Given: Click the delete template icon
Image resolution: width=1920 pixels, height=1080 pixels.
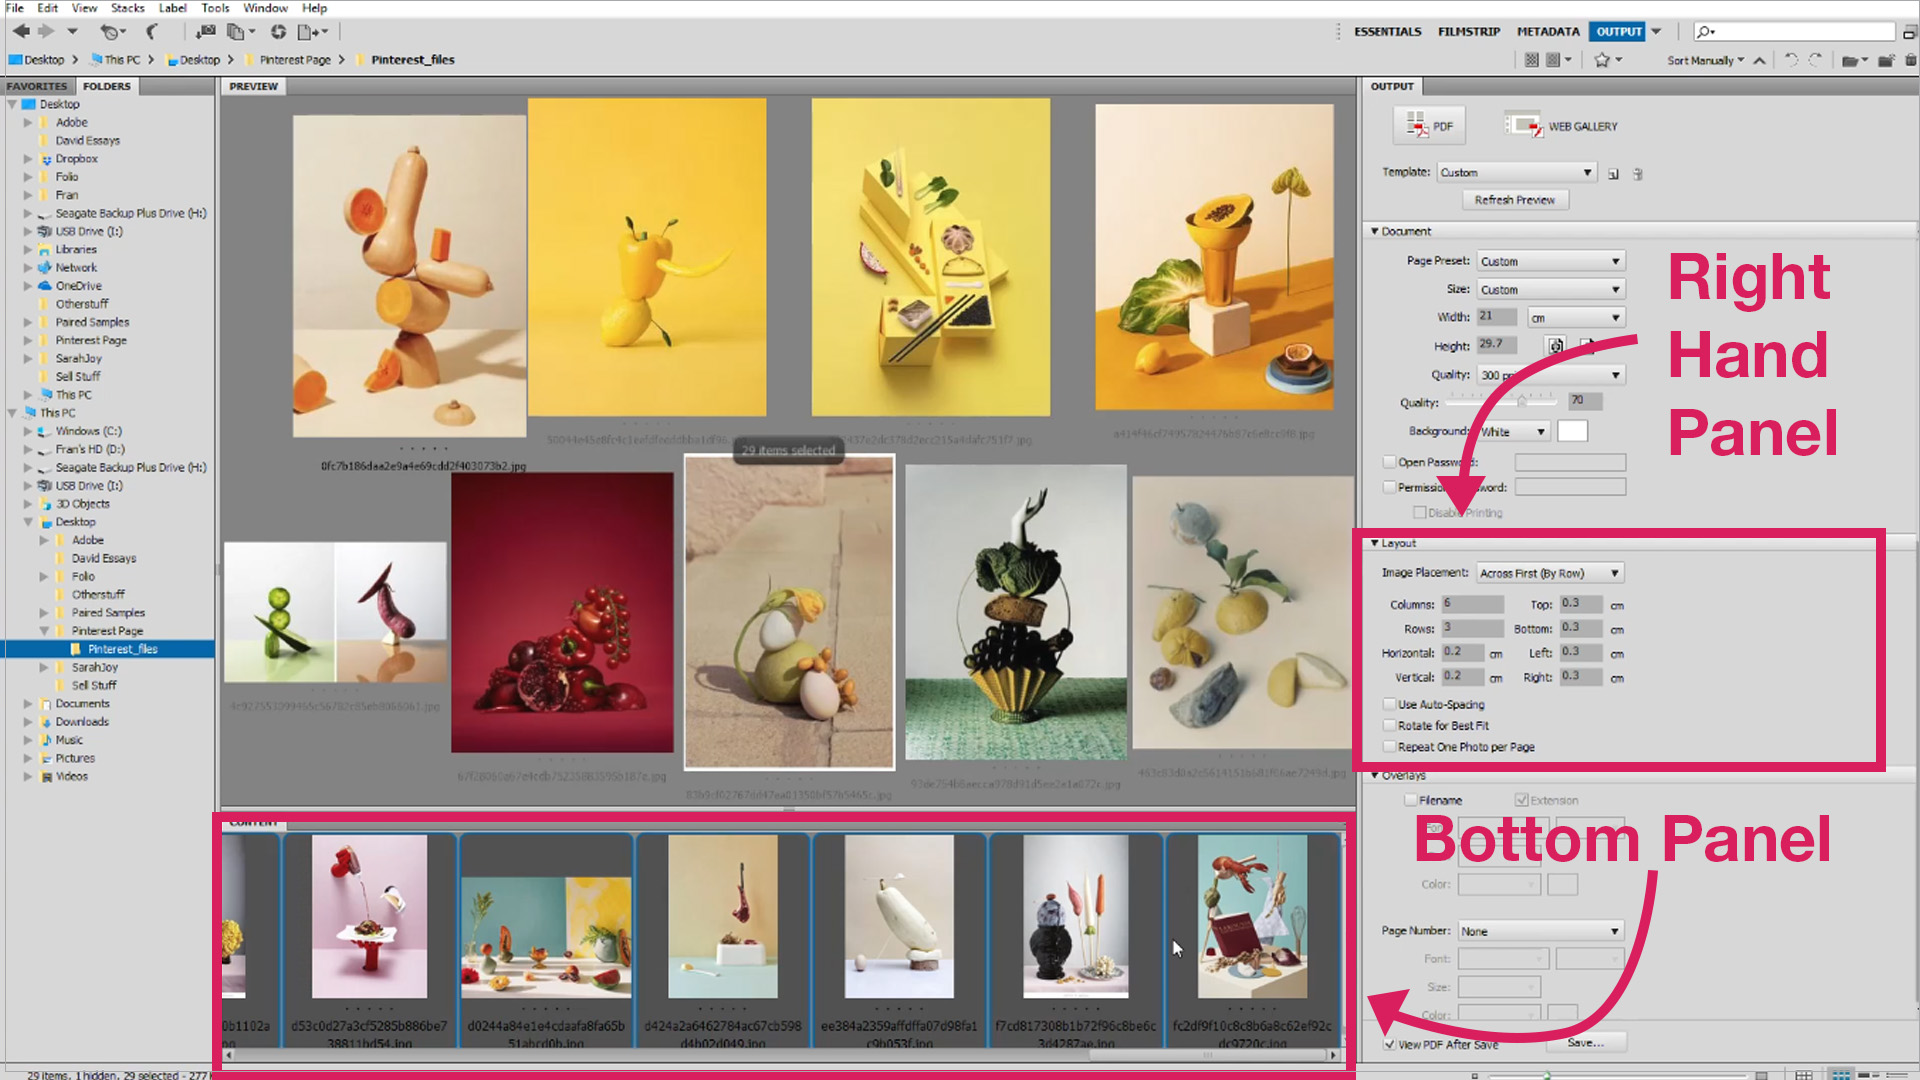Looking at the screenshot, I should (1637, 174).
